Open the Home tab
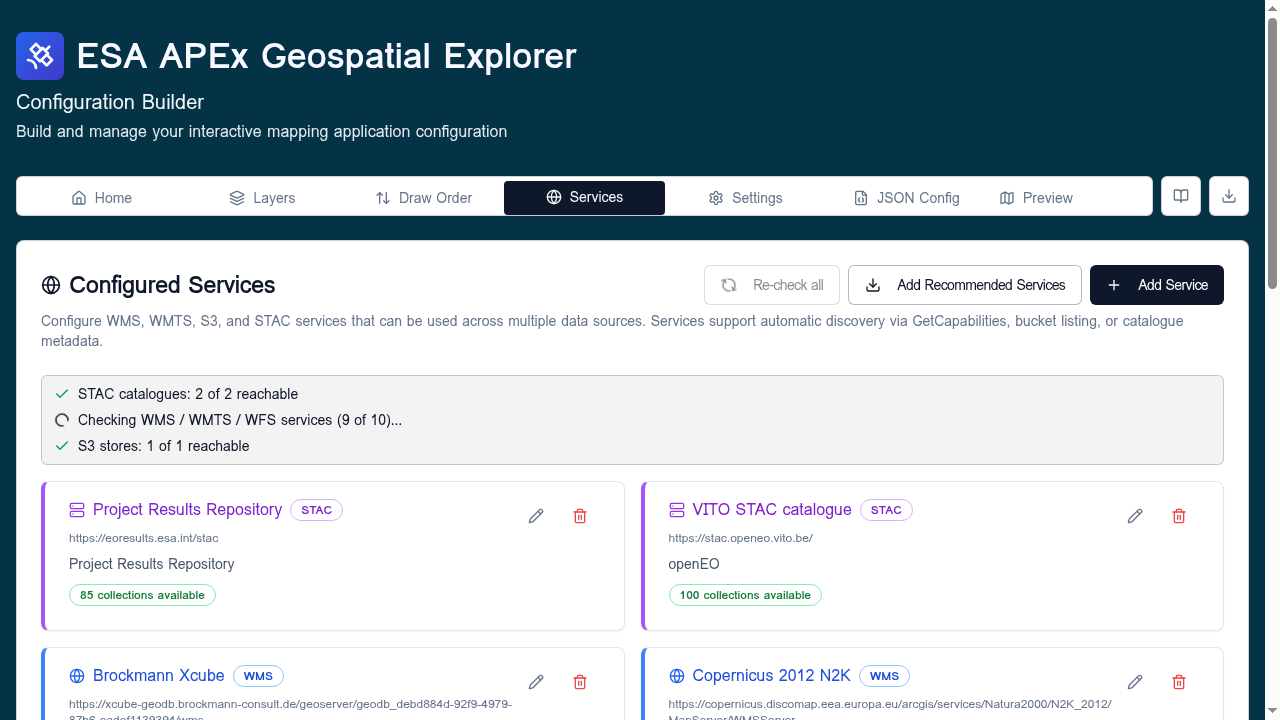 (102, 198)
